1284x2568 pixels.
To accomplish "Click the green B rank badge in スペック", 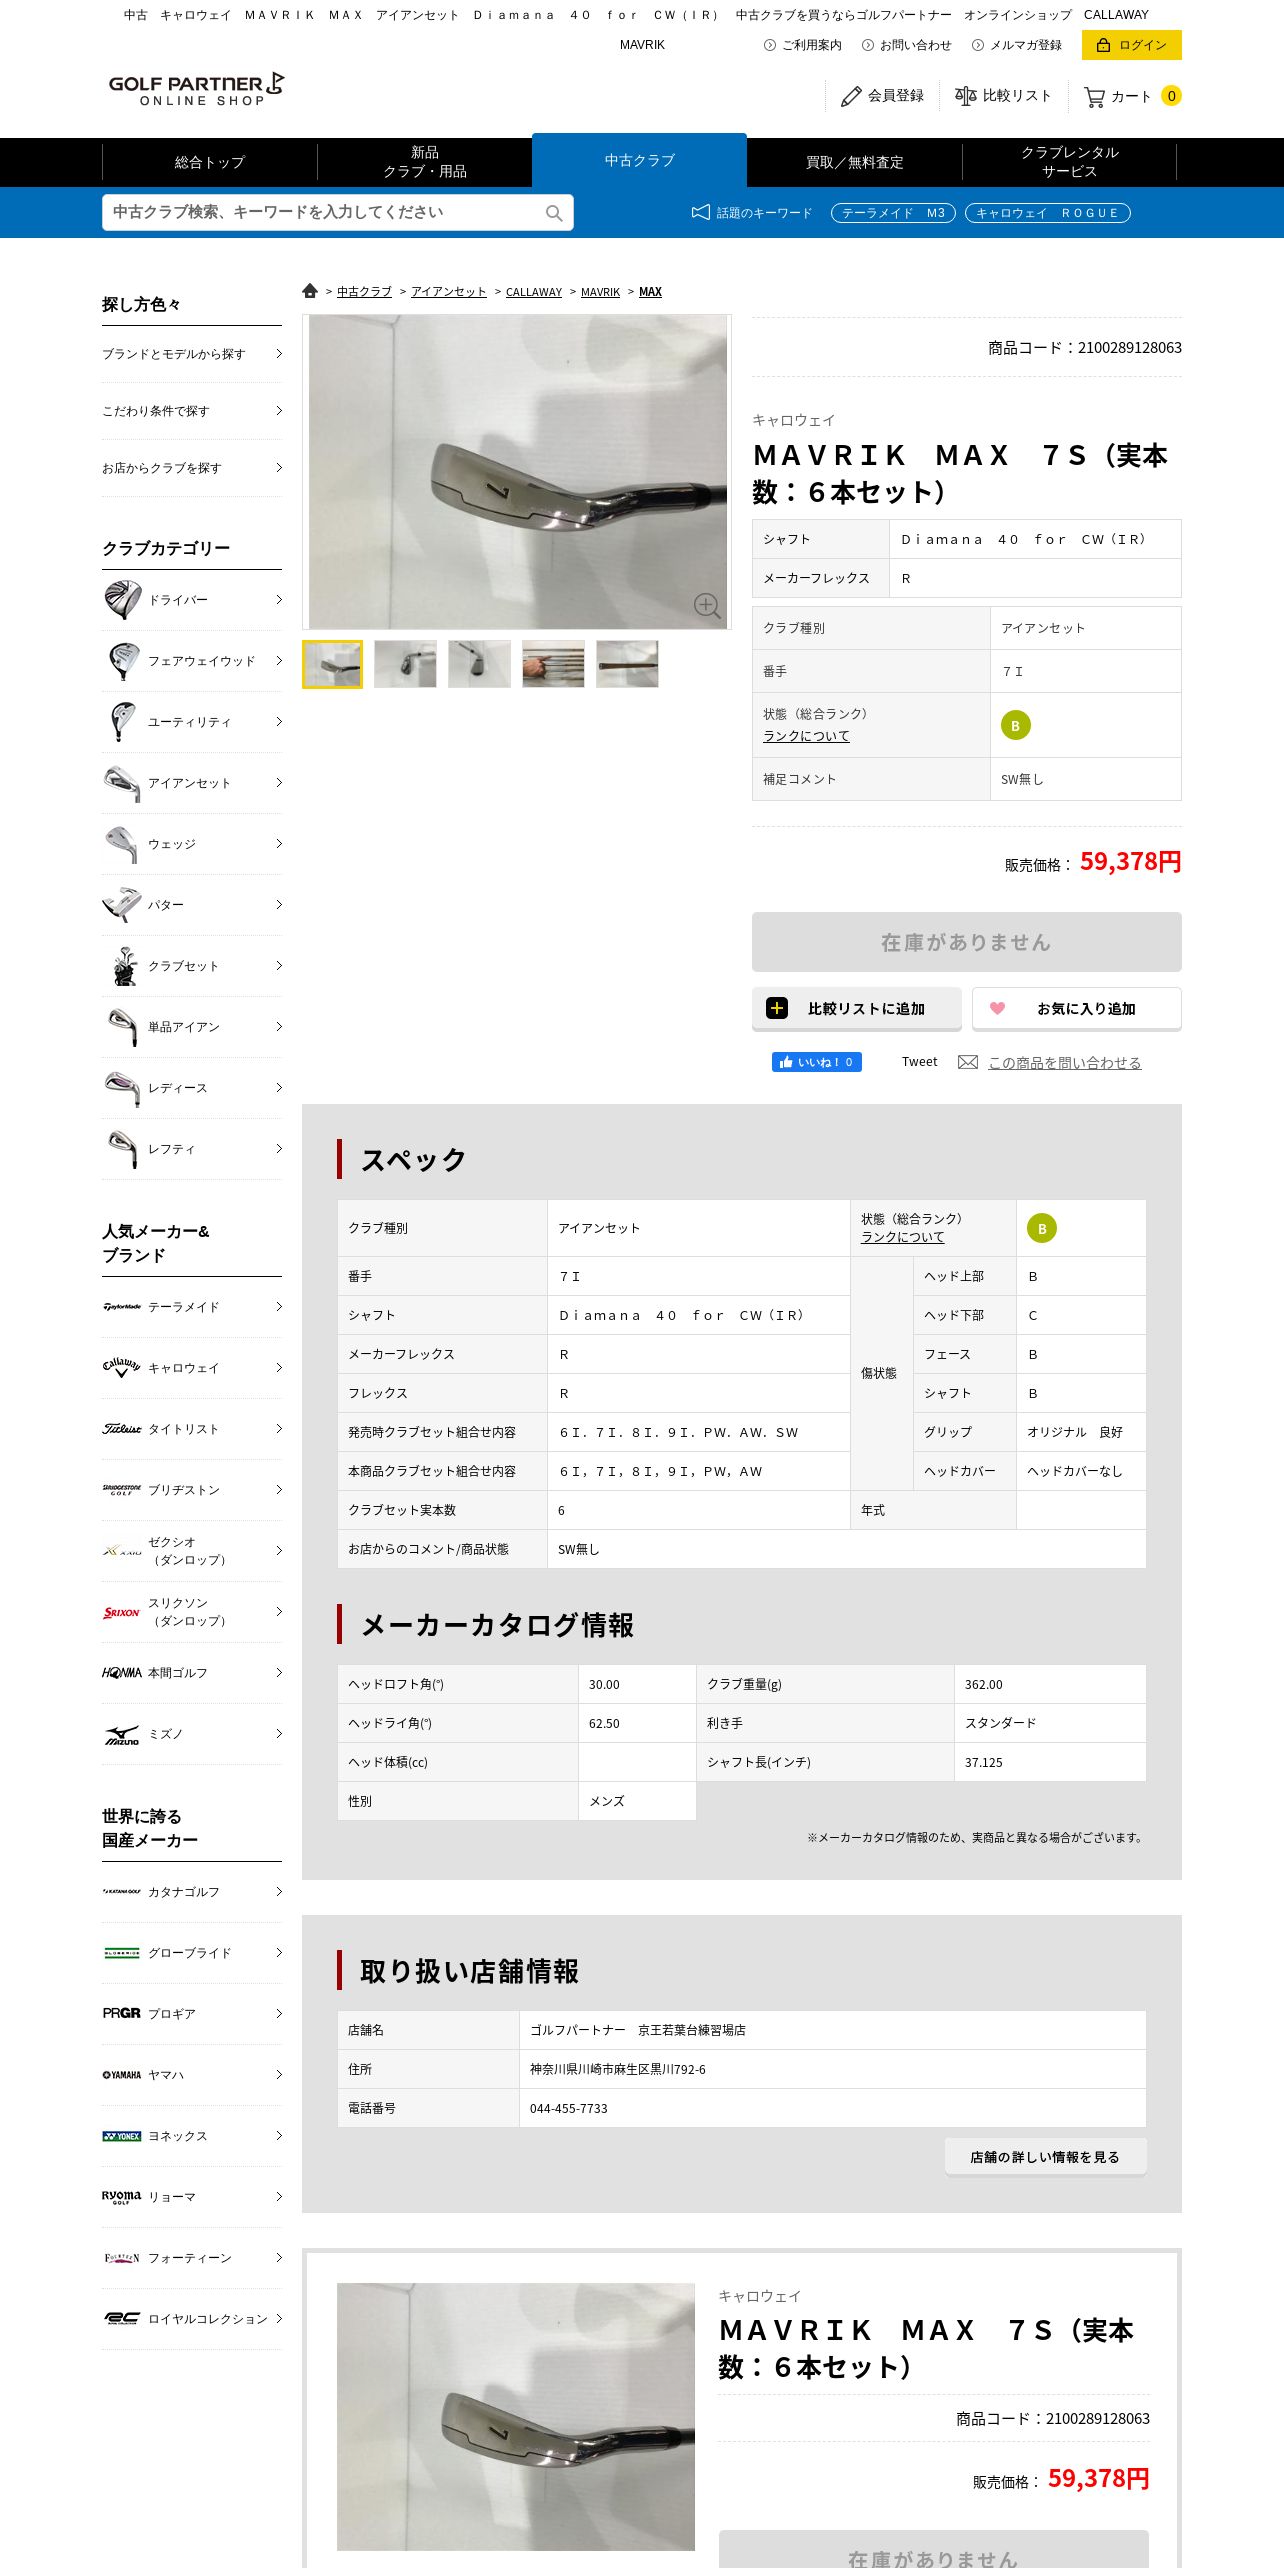I will [1042, 1228].
